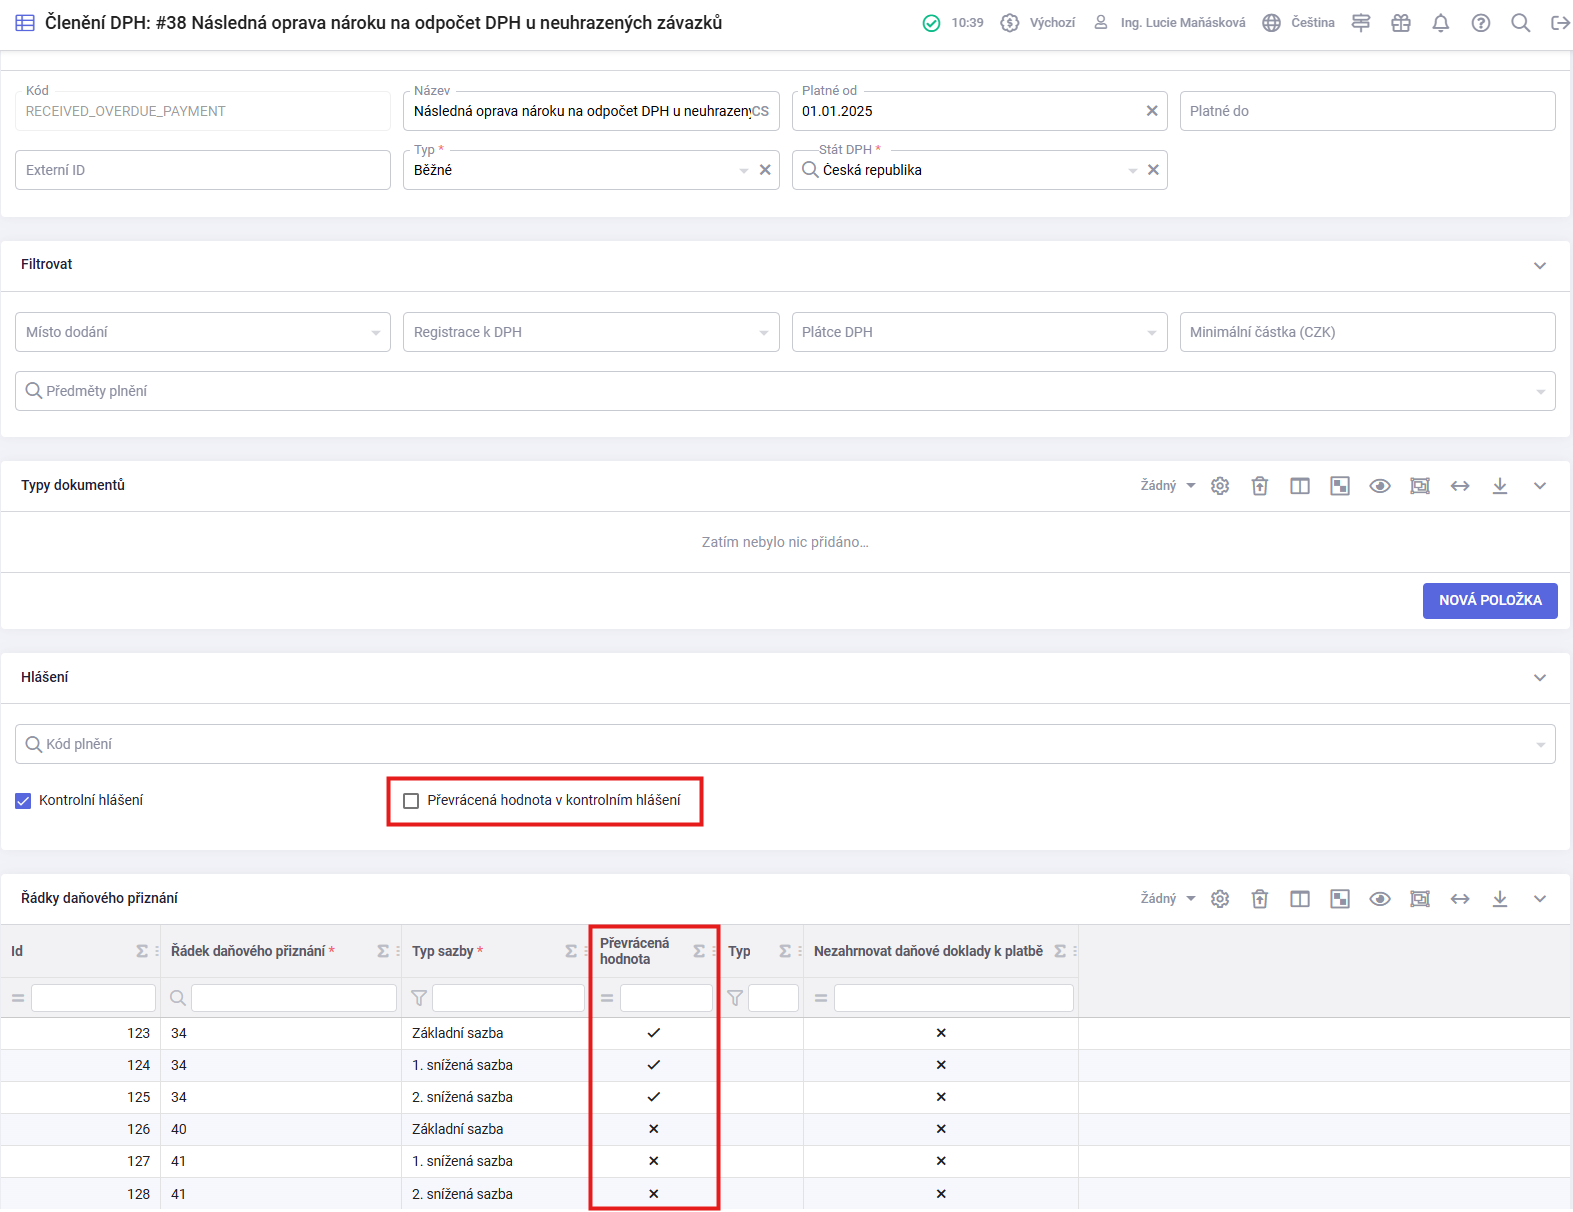Screen dimensions: 1573x1212
Task: Click delete trash icon in Typy dokumentů
Action: click(x=1260, y=486)
